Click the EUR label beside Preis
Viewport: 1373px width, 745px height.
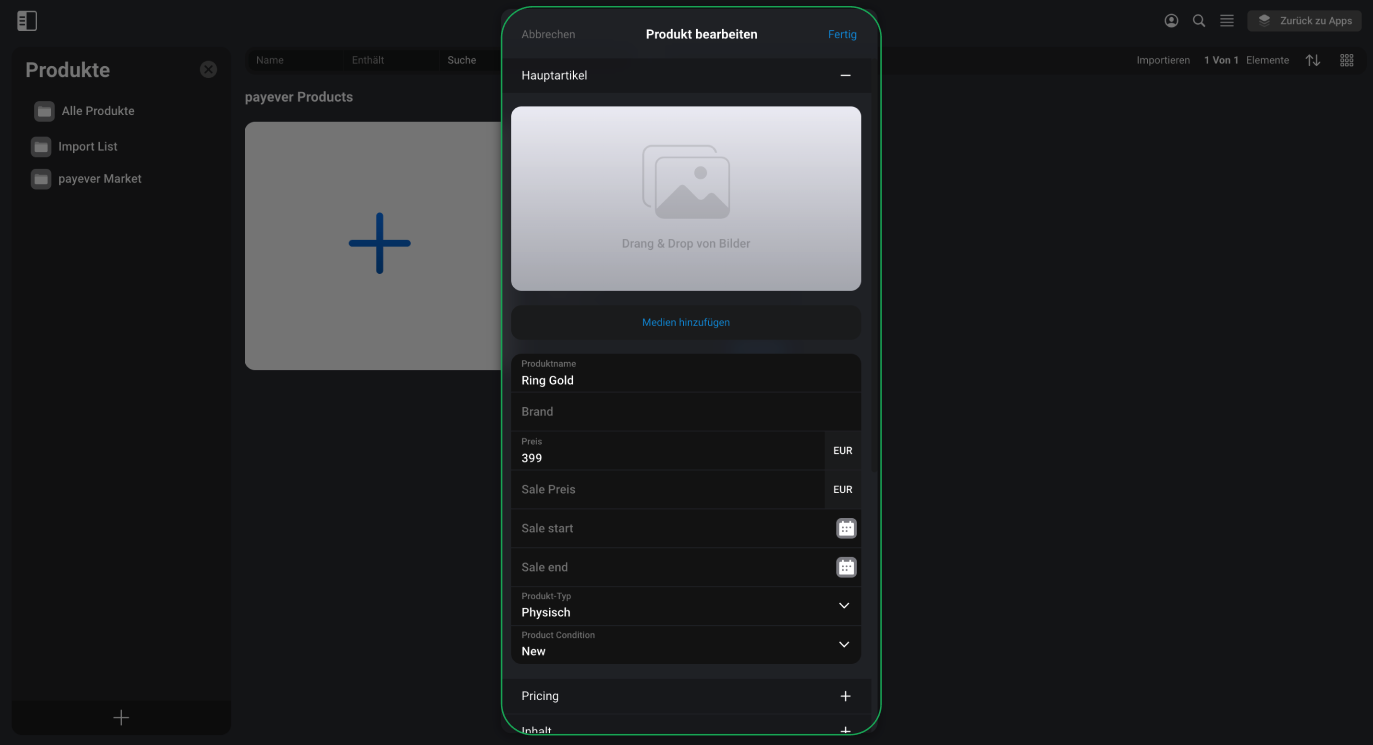843,451
